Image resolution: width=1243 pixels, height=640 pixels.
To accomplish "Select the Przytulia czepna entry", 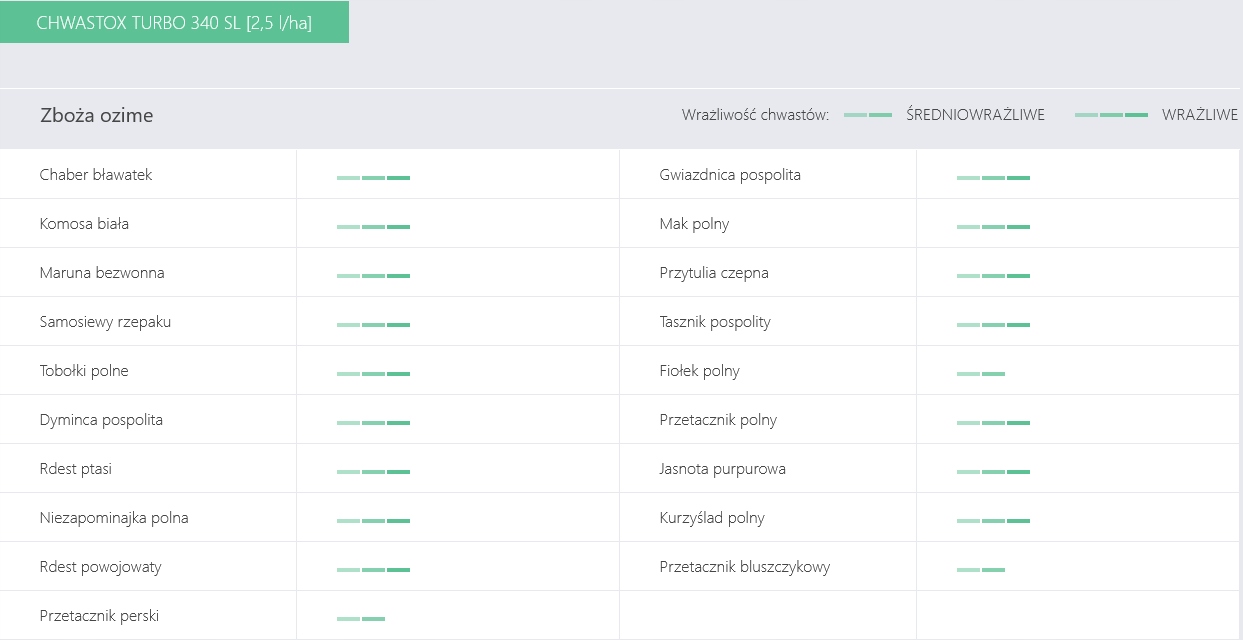I will click(x=714, y=273).
